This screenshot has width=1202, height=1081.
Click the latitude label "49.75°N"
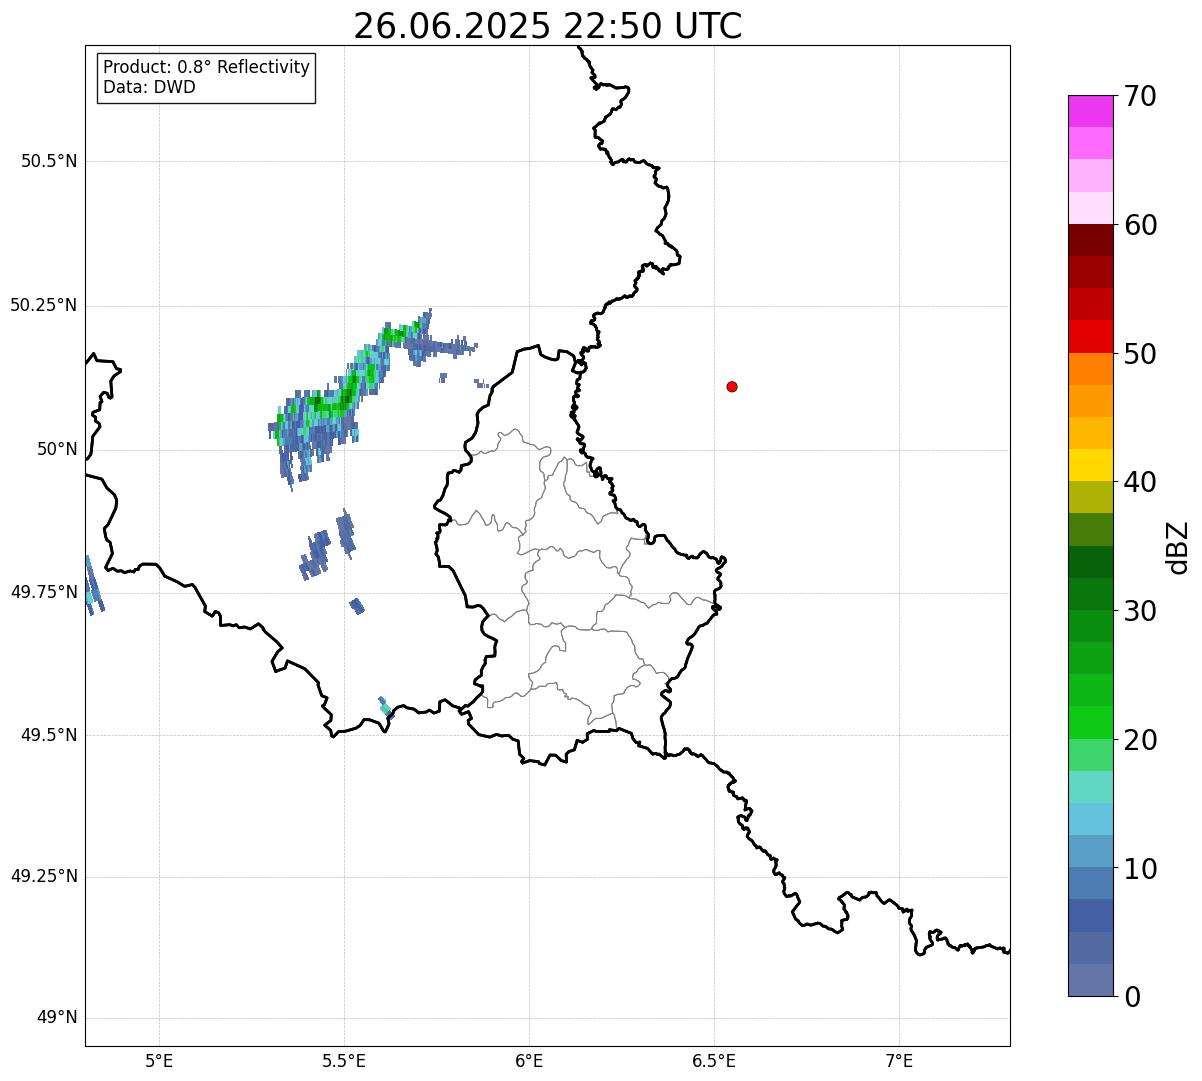(x=44, y=592)
